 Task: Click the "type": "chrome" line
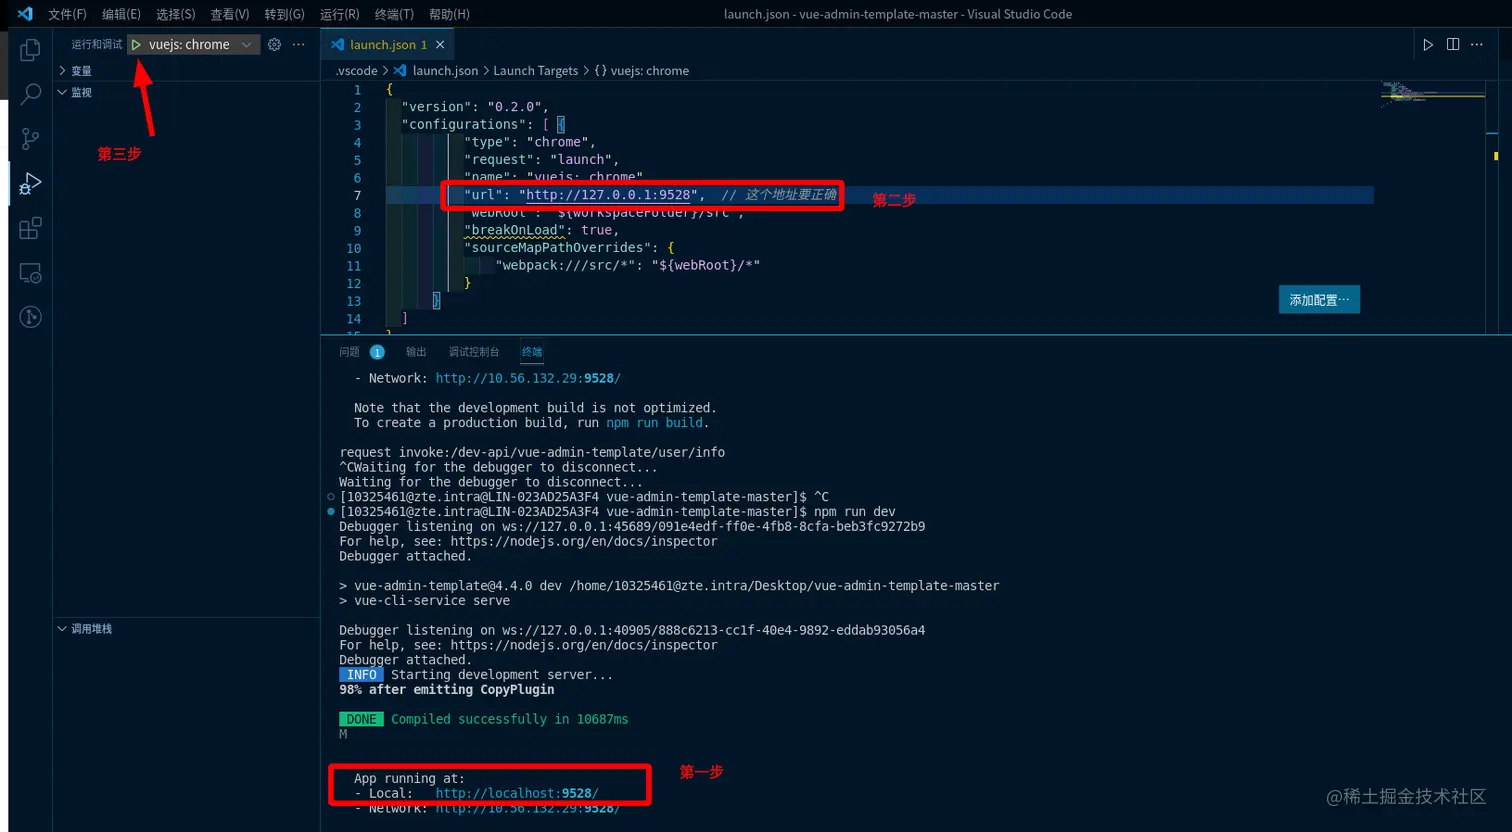[x=529, y=142]
